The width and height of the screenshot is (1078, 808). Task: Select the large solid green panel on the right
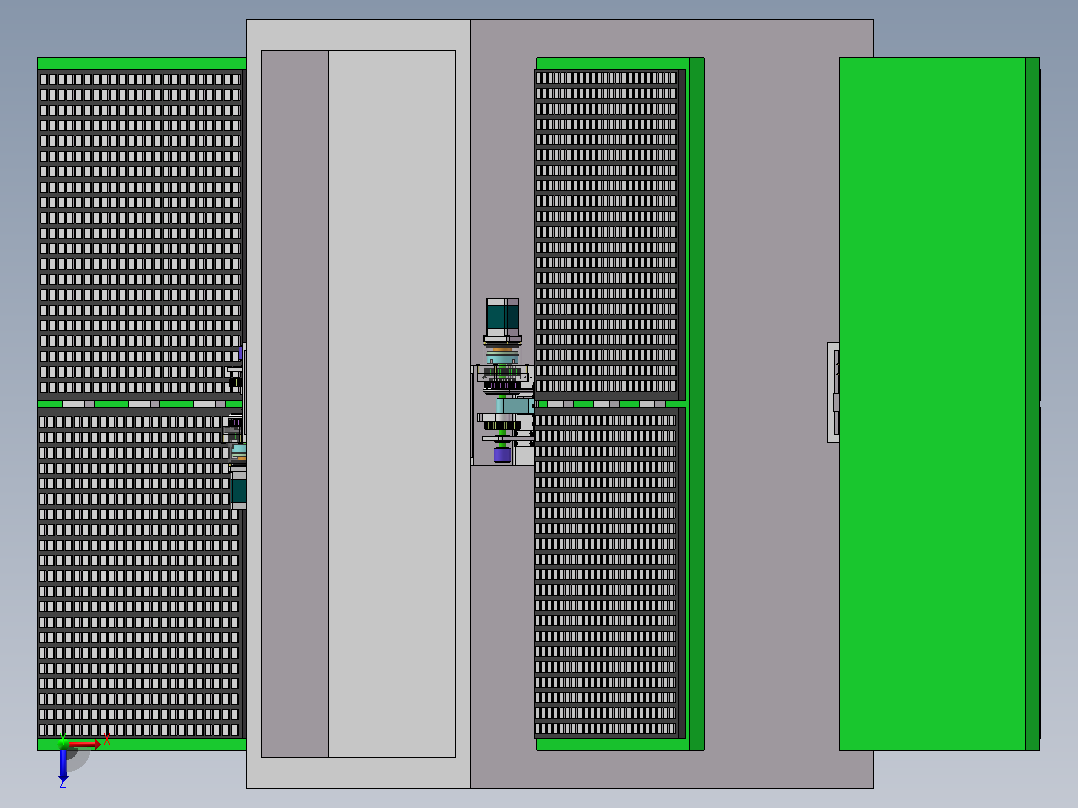tap(932, 404)
